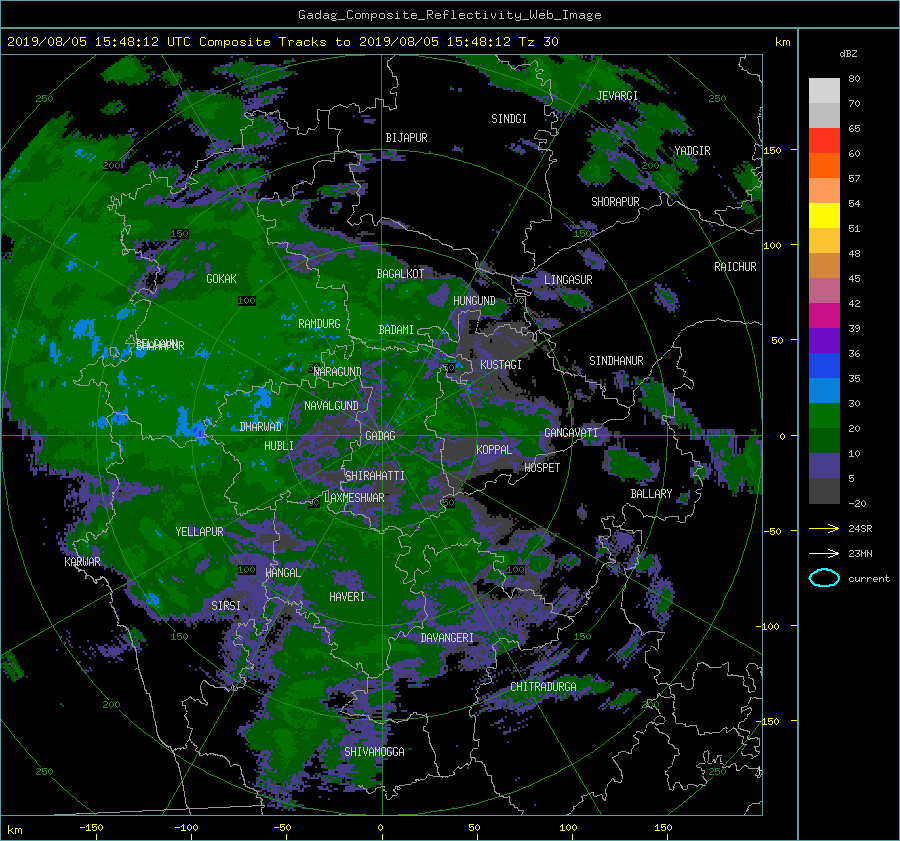Click the JEVARGI city label

(x=617, y=96)
